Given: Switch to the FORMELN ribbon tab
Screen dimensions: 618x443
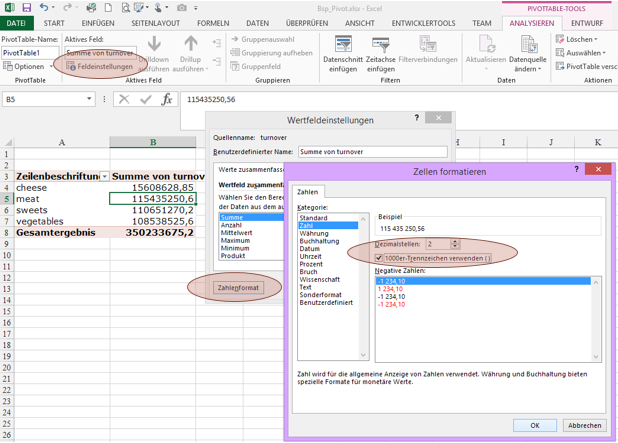Looking at the screenshot, I should 212,23.
